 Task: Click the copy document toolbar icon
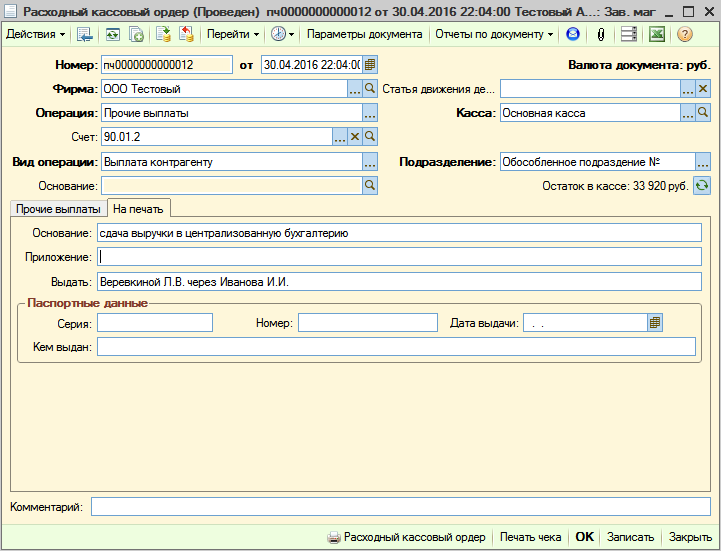pyautogui.click(x=137, y=34)
